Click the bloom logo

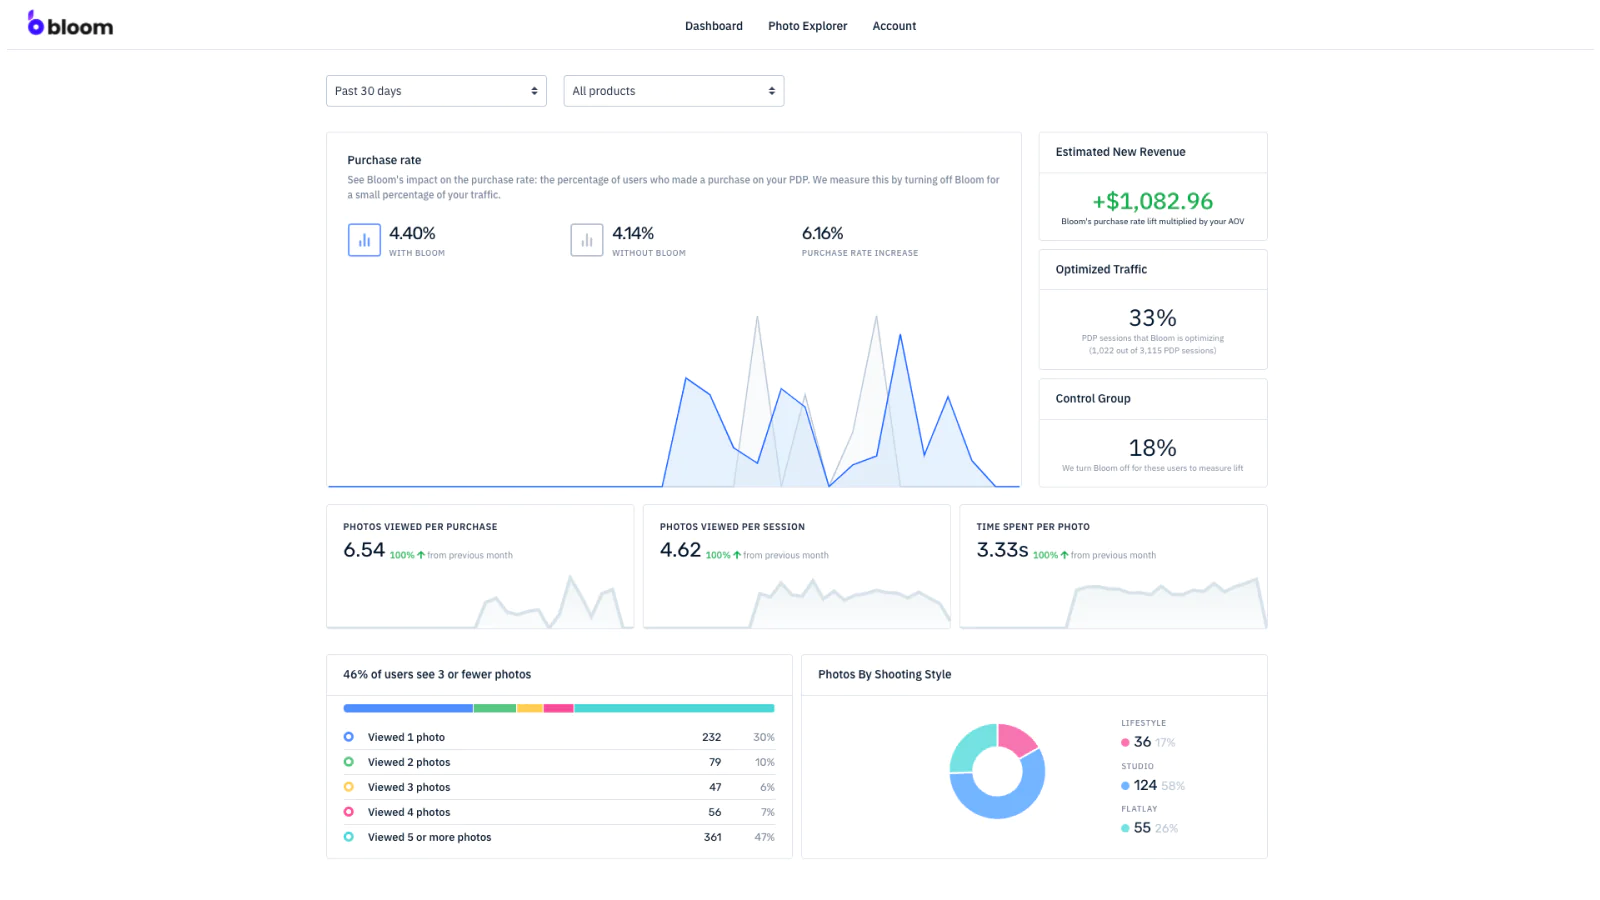tap(70, 24)
